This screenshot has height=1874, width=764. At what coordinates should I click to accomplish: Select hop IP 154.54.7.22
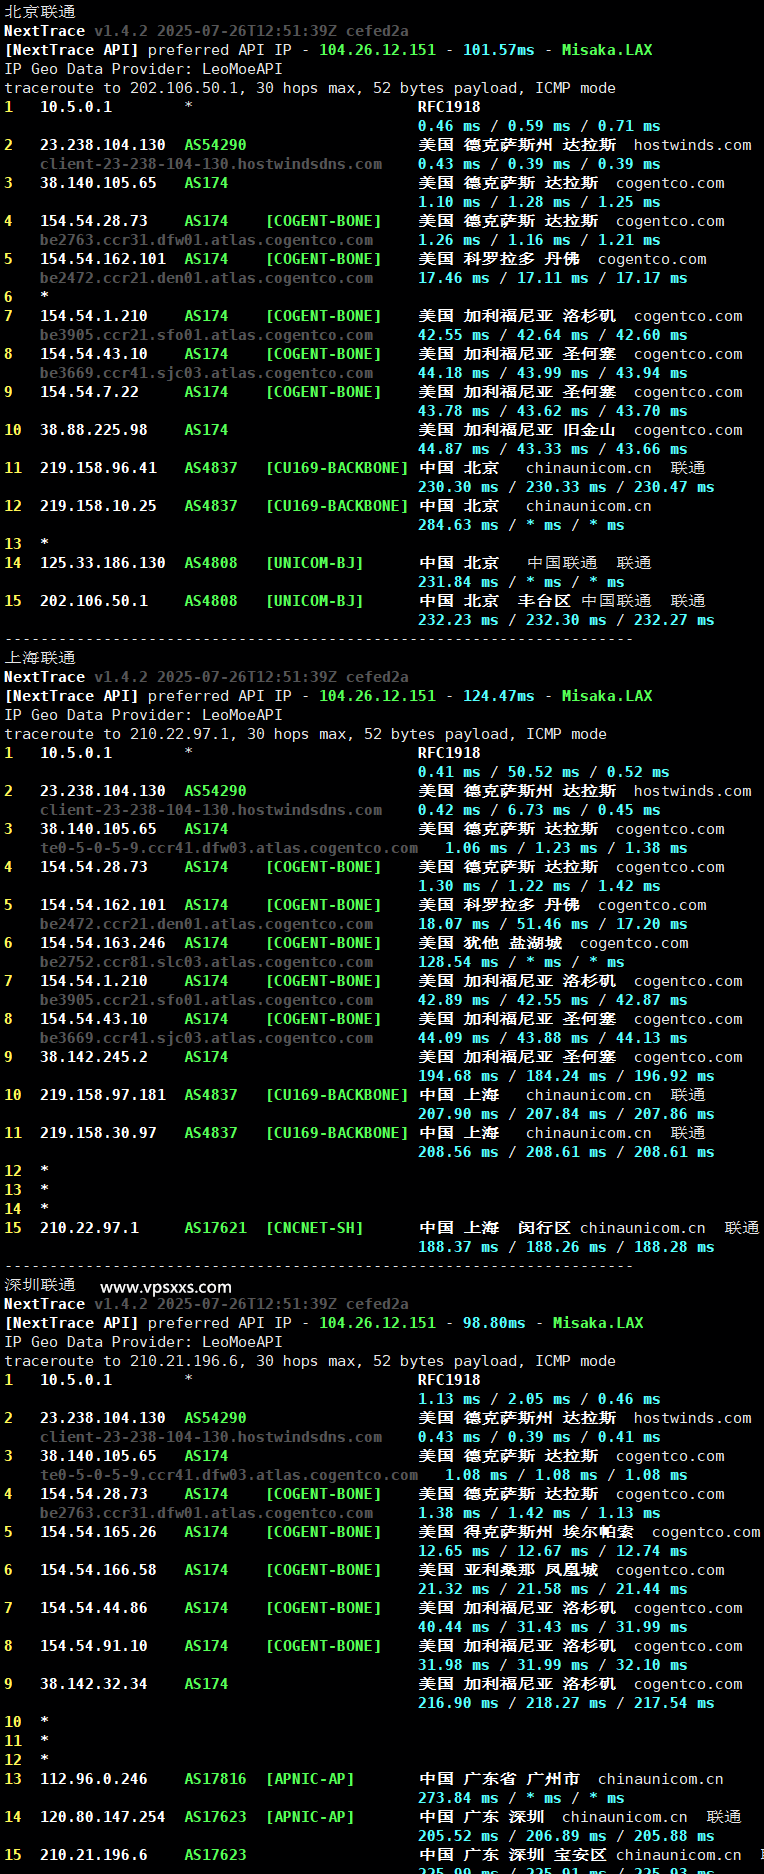coord(89,392)
